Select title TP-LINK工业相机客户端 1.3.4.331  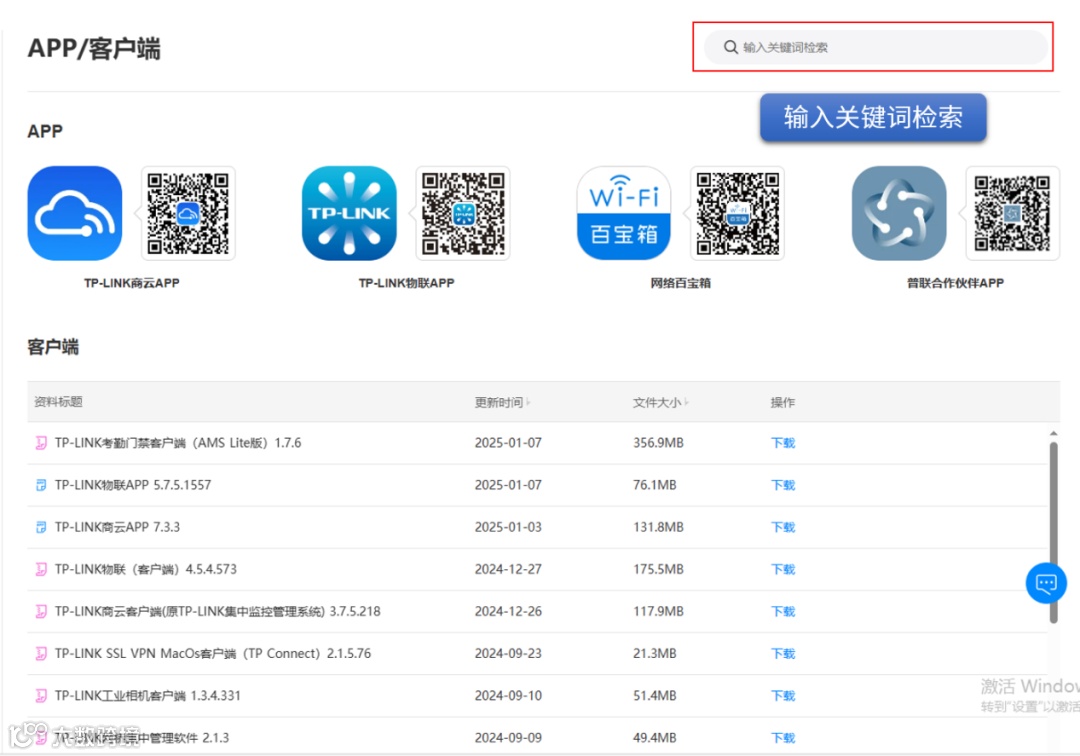click(147, 695)
